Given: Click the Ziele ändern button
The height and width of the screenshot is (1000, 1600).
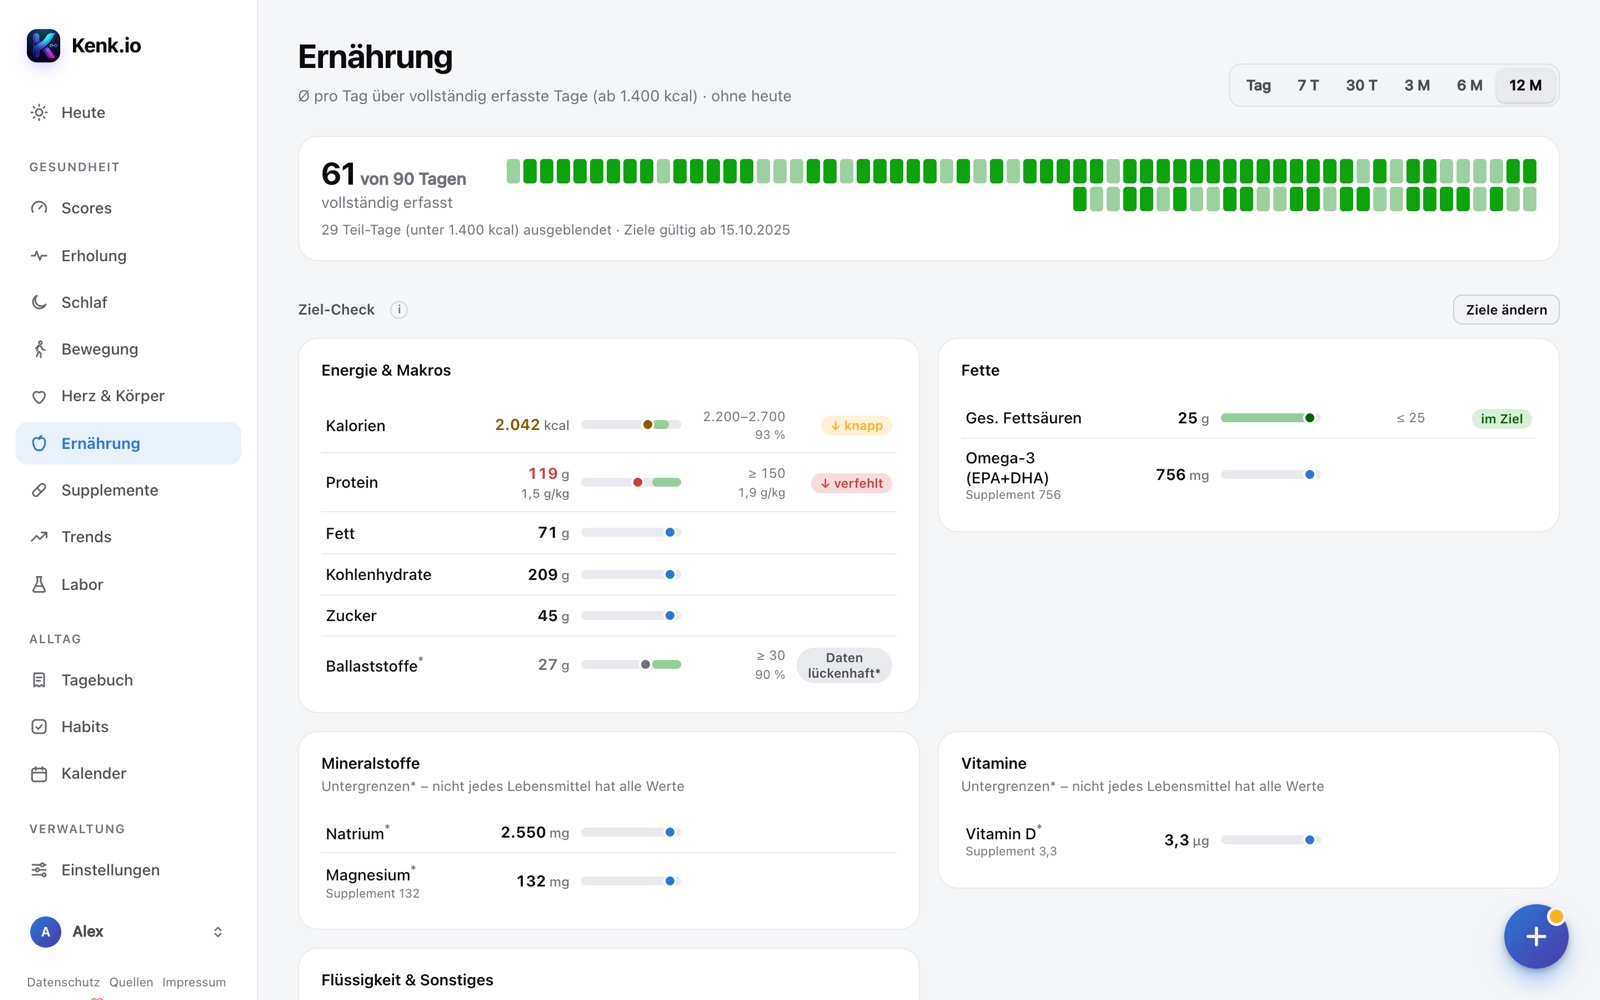Looking at the screenshot, I should pos(1506,310).
